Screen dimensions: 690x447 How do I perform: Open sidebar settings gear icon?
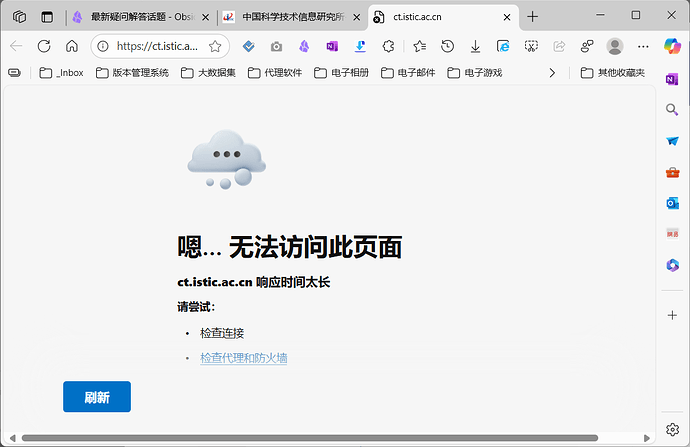pos(672,431)
